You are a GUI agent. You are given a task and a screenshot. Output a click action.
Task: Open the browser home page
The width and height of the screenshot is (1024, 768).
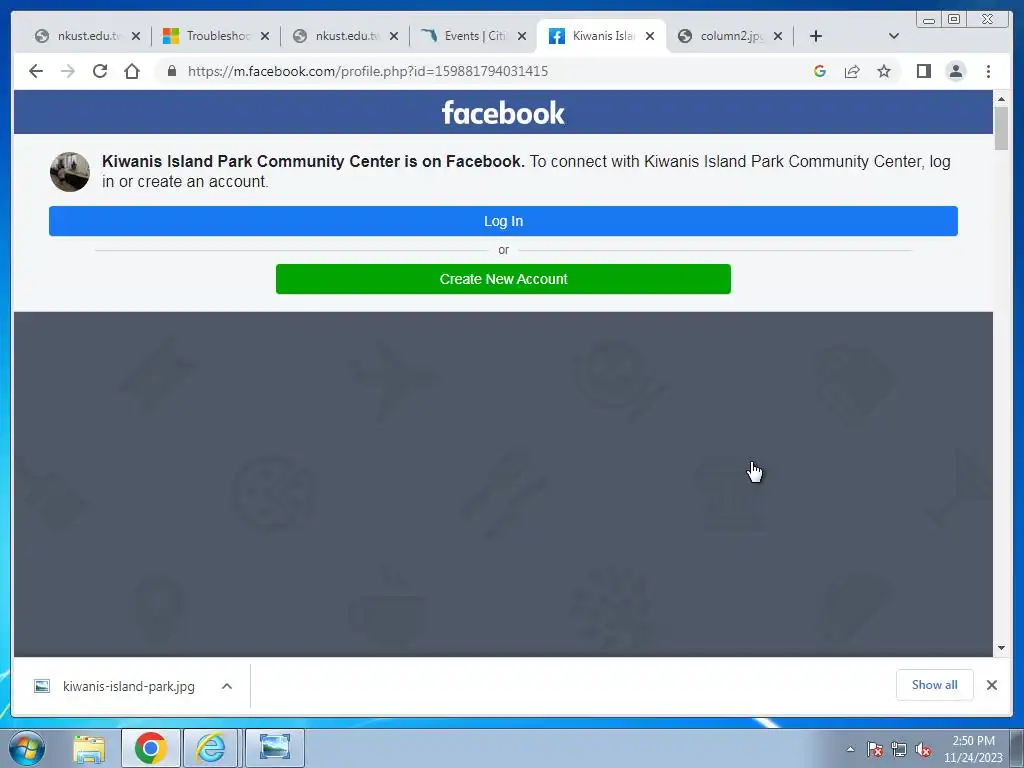point(132,71)
